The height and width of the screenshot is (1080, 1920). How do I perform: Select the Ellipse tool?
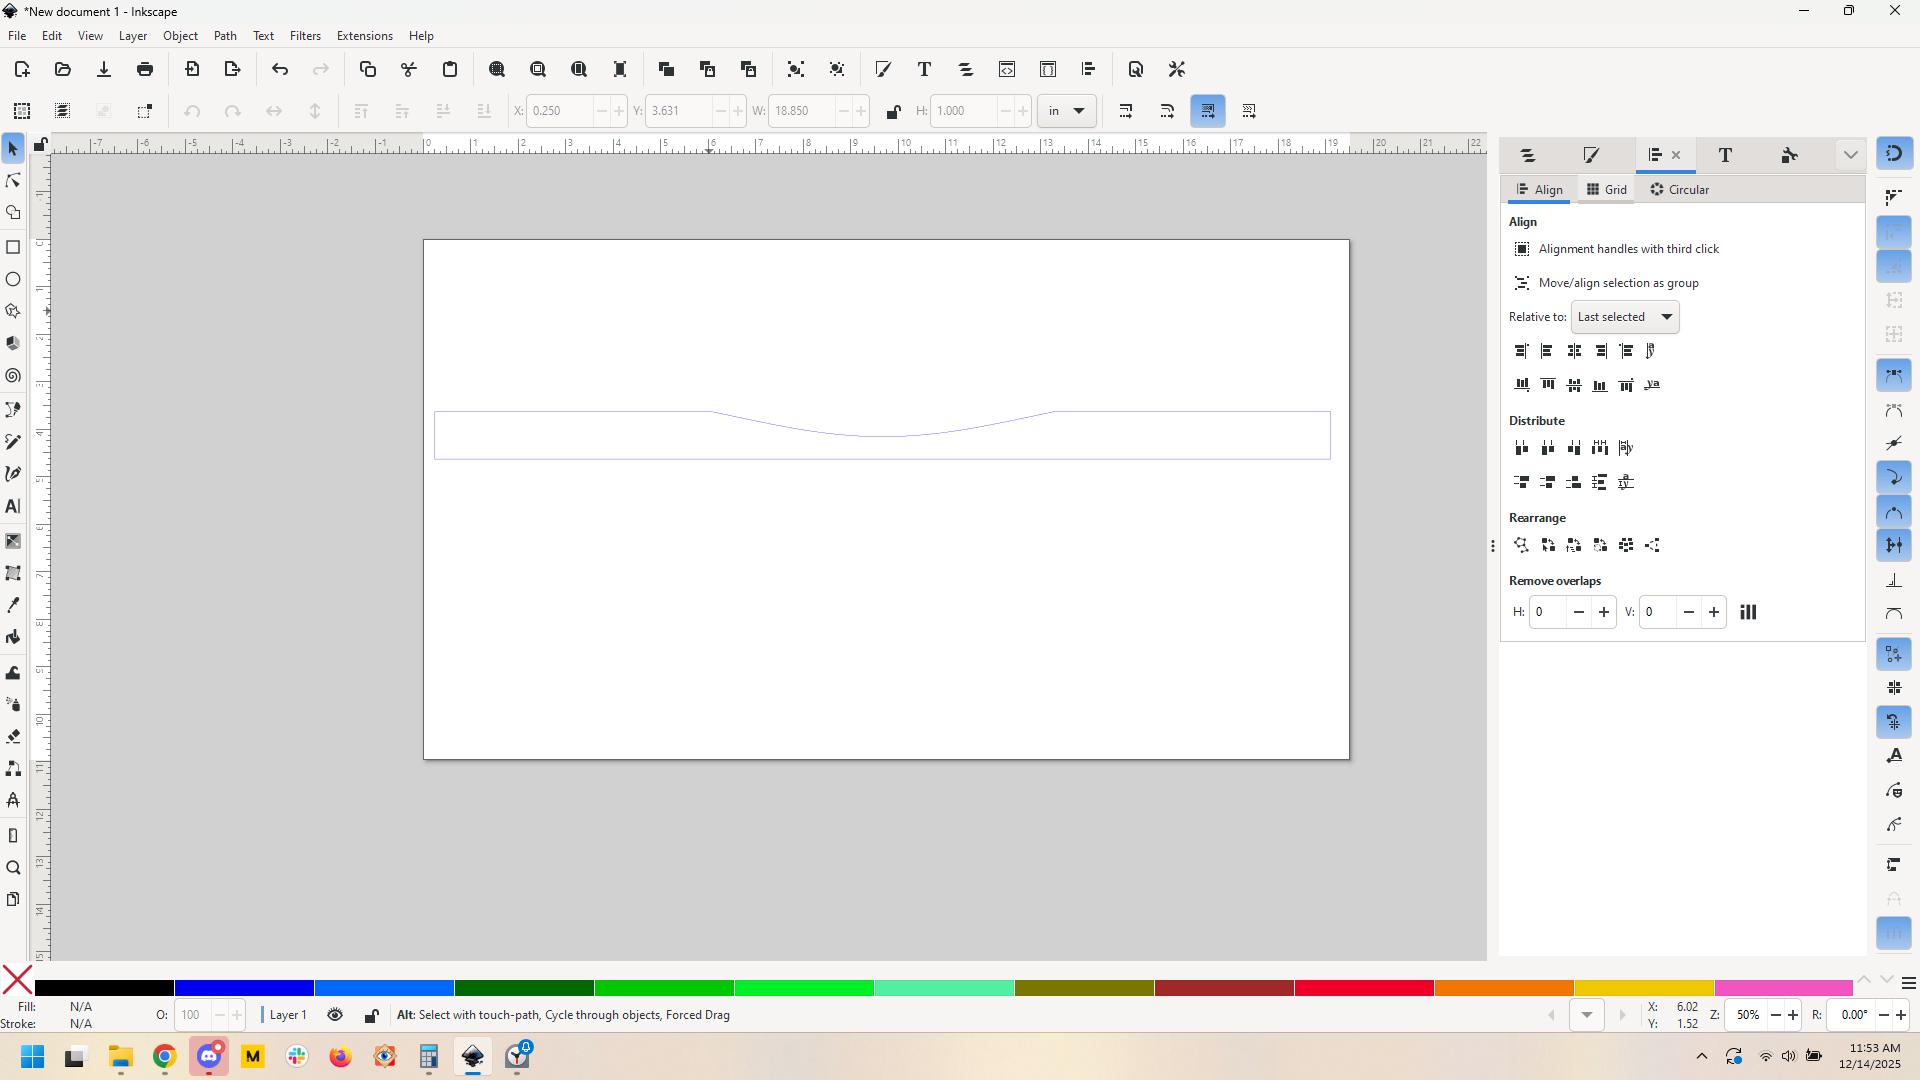coord(13,279)
